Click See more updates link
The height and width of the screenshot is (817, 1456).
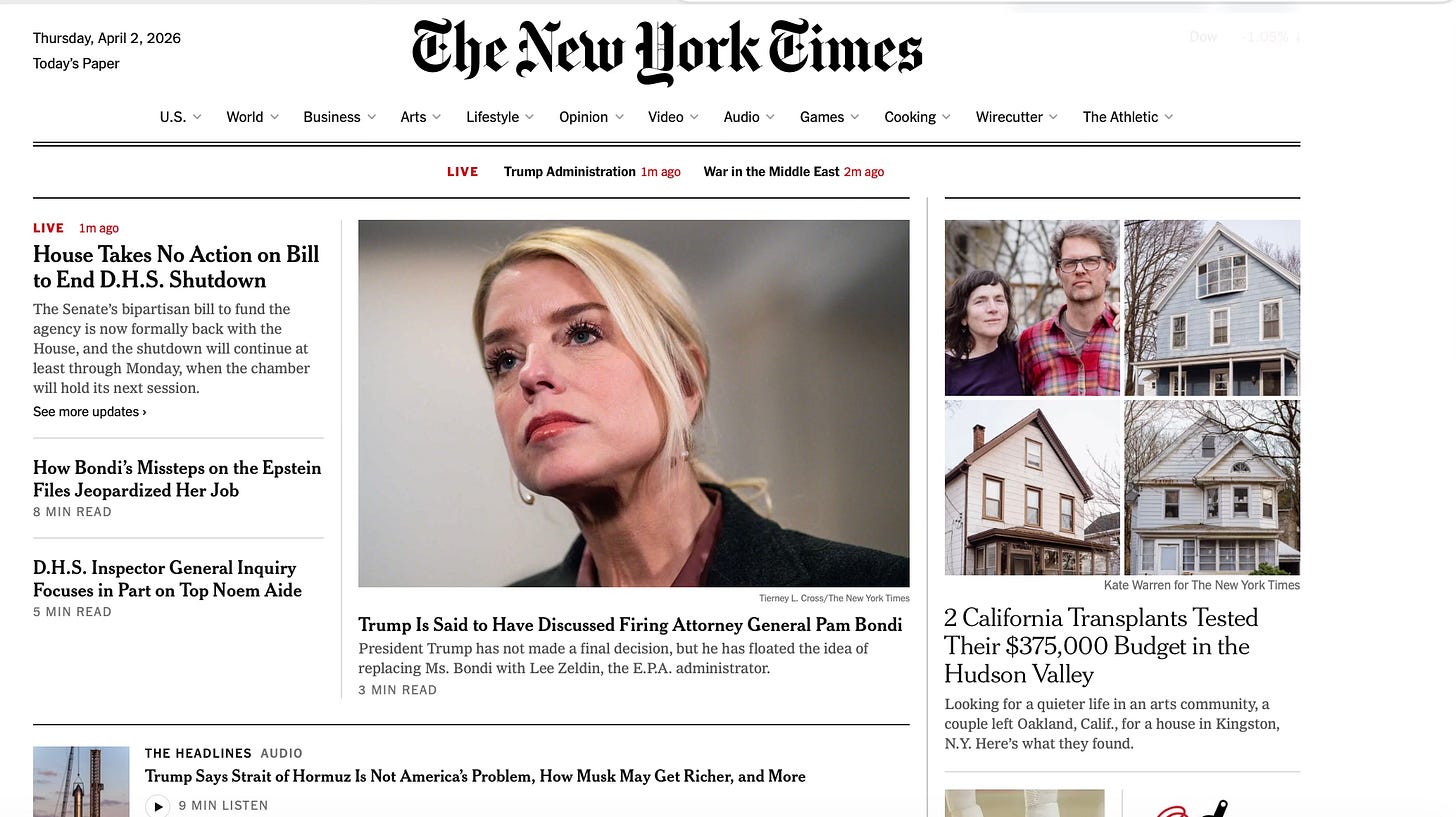click(90, 412)
